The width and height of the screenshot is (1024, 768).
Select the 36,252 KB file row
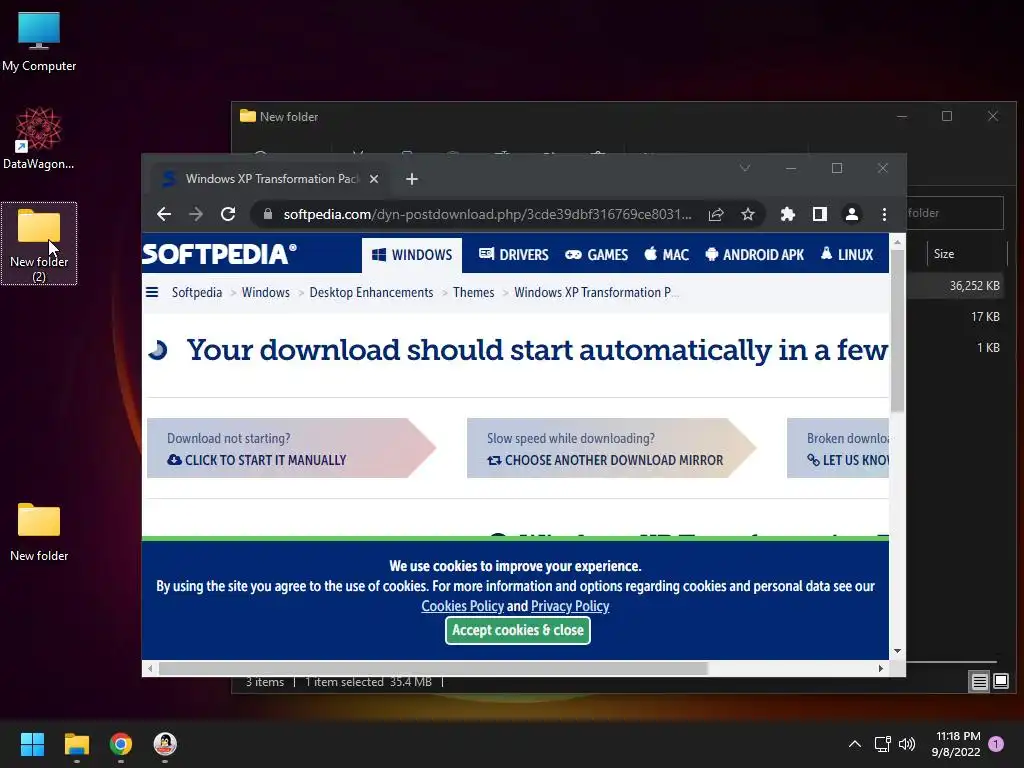(x=957, y=285)
